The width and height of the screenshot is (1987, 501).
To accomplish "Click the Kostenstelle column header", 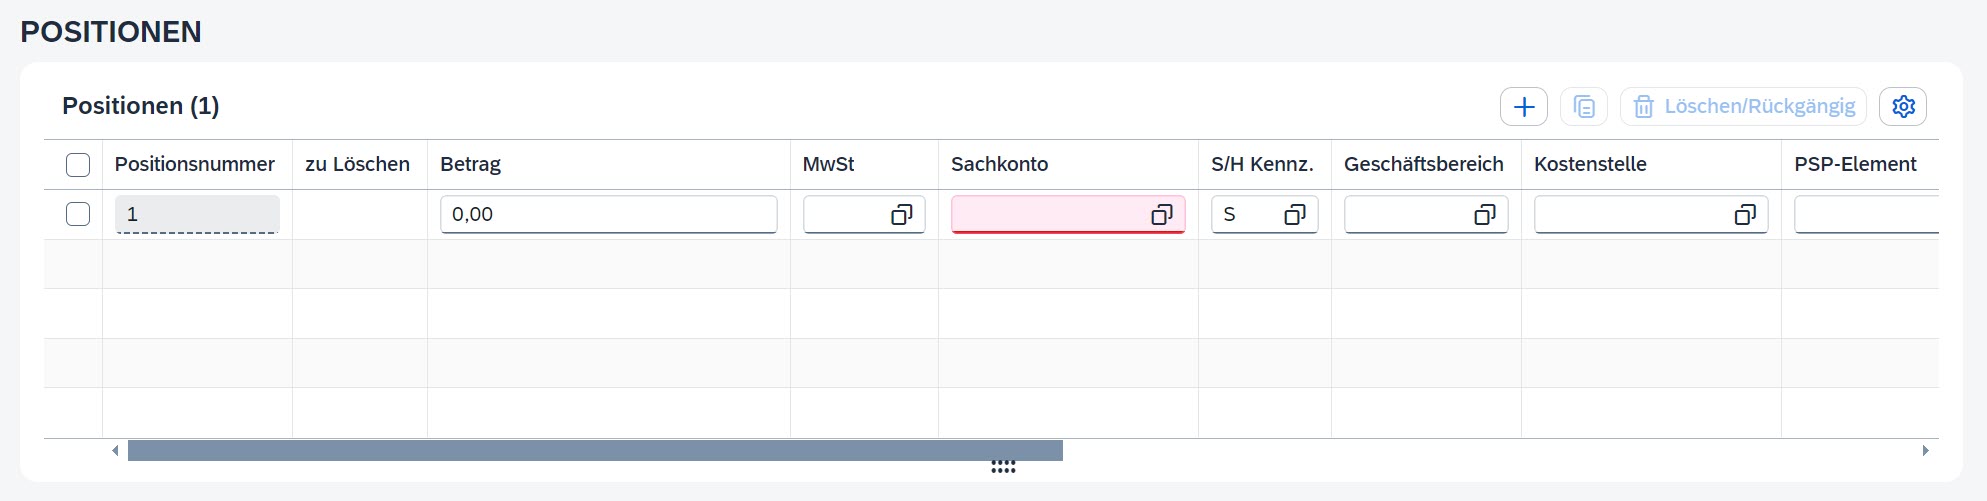I will click(1590, 165).
